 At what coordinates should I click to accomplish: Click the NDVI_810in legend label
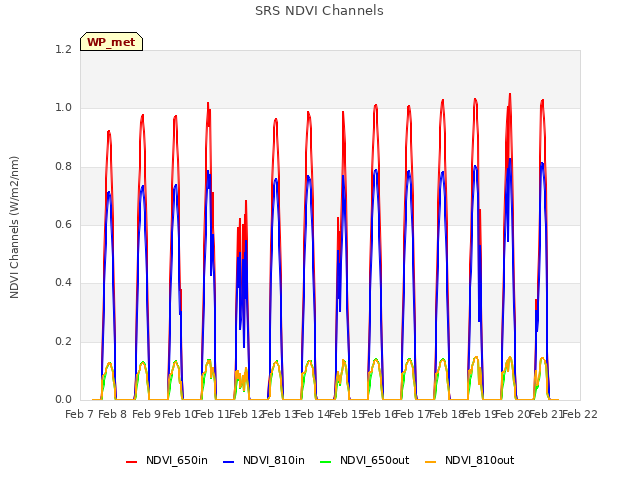(x=274, y=460)
